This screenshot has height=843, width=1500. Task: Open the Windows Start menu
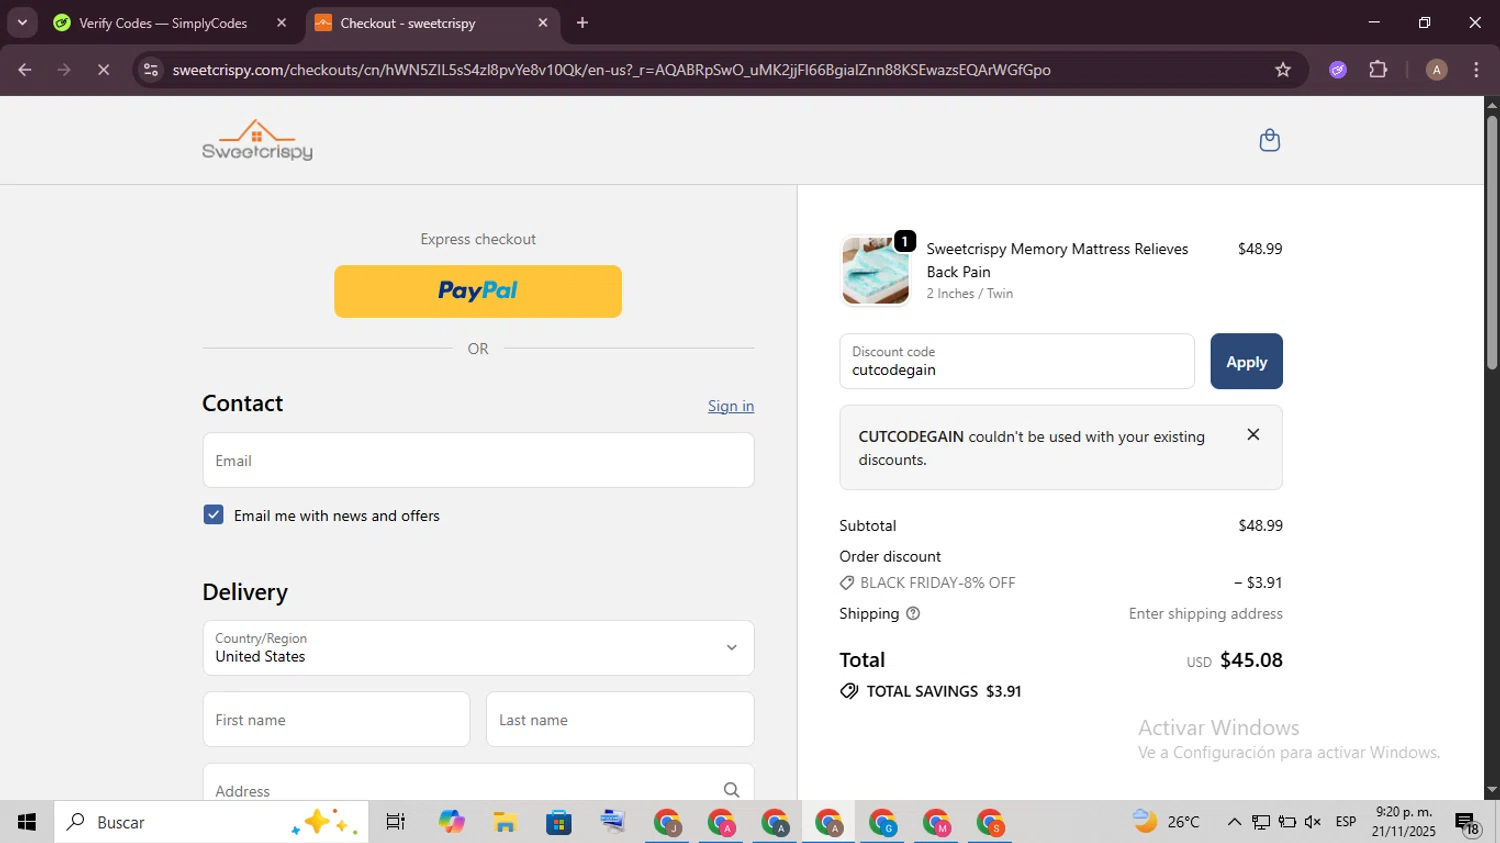(x=27, y=822)
